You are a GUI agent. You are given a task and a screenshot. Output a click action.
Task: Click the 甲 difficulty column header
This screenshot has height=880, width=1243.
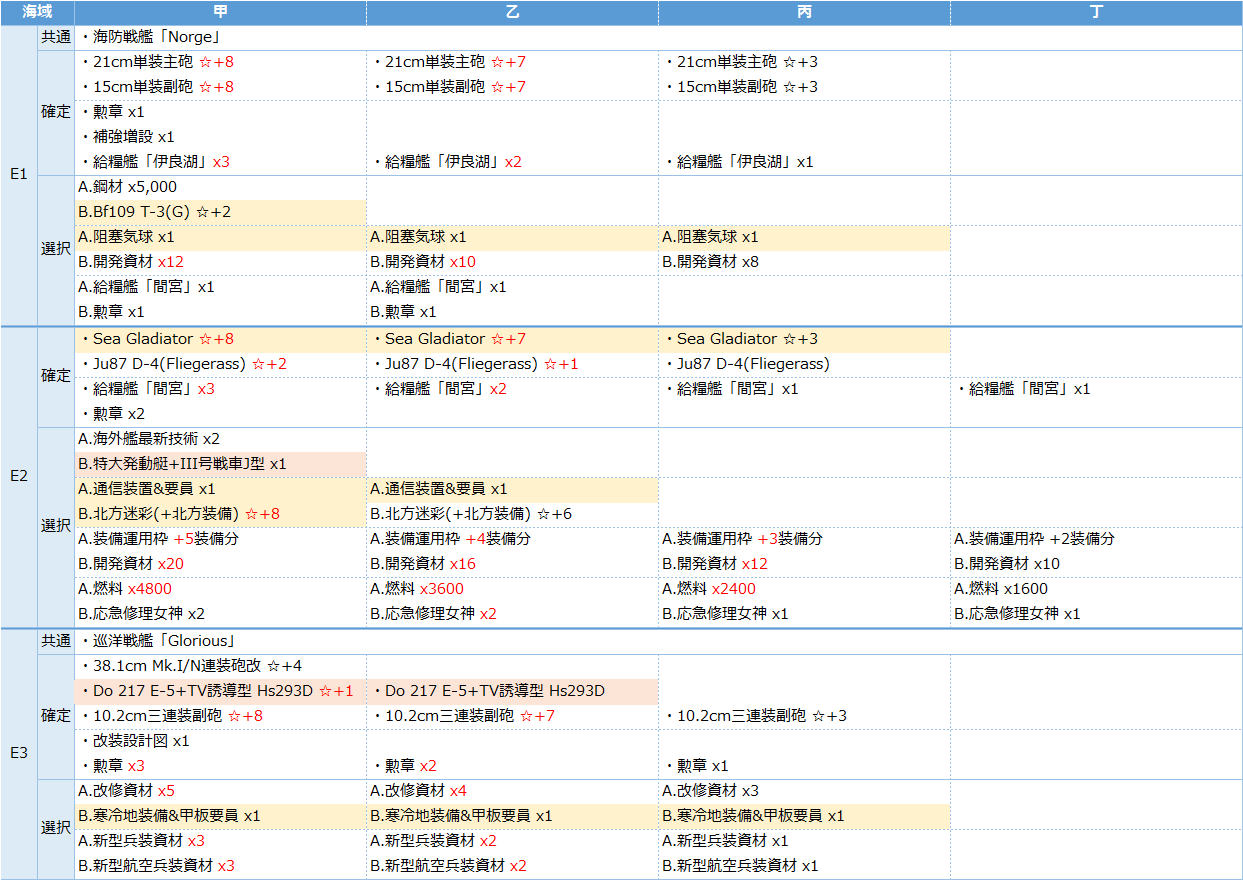pyautogui.click(x=220, y=13)
